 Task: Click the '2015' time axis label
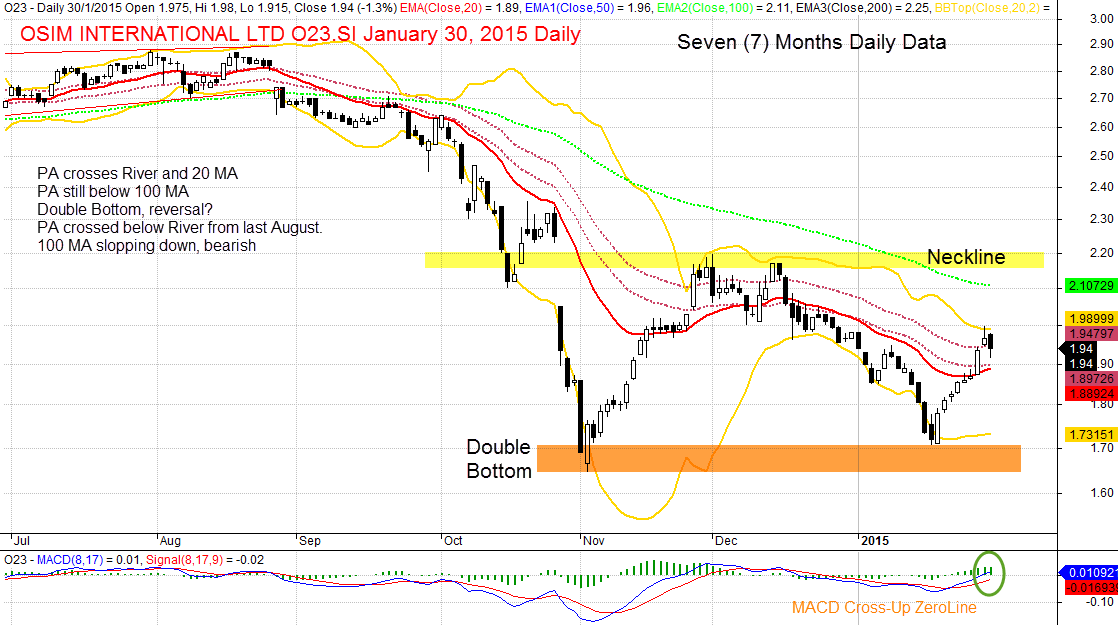[875, 540]
